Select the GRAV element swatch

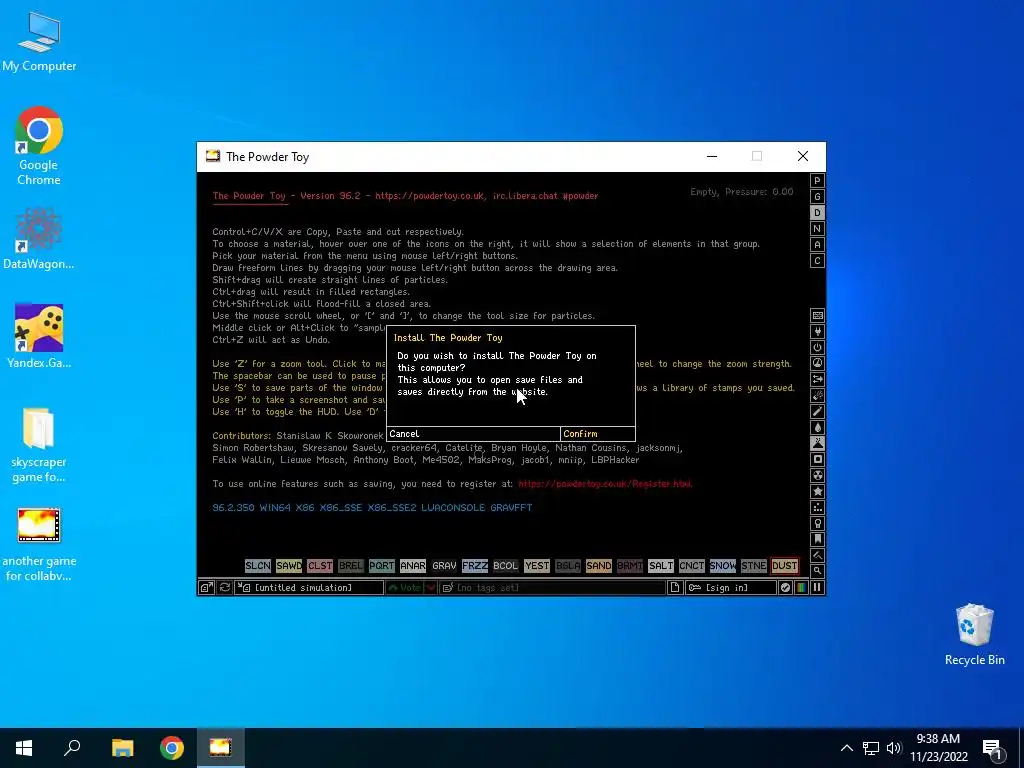point(444,566)
